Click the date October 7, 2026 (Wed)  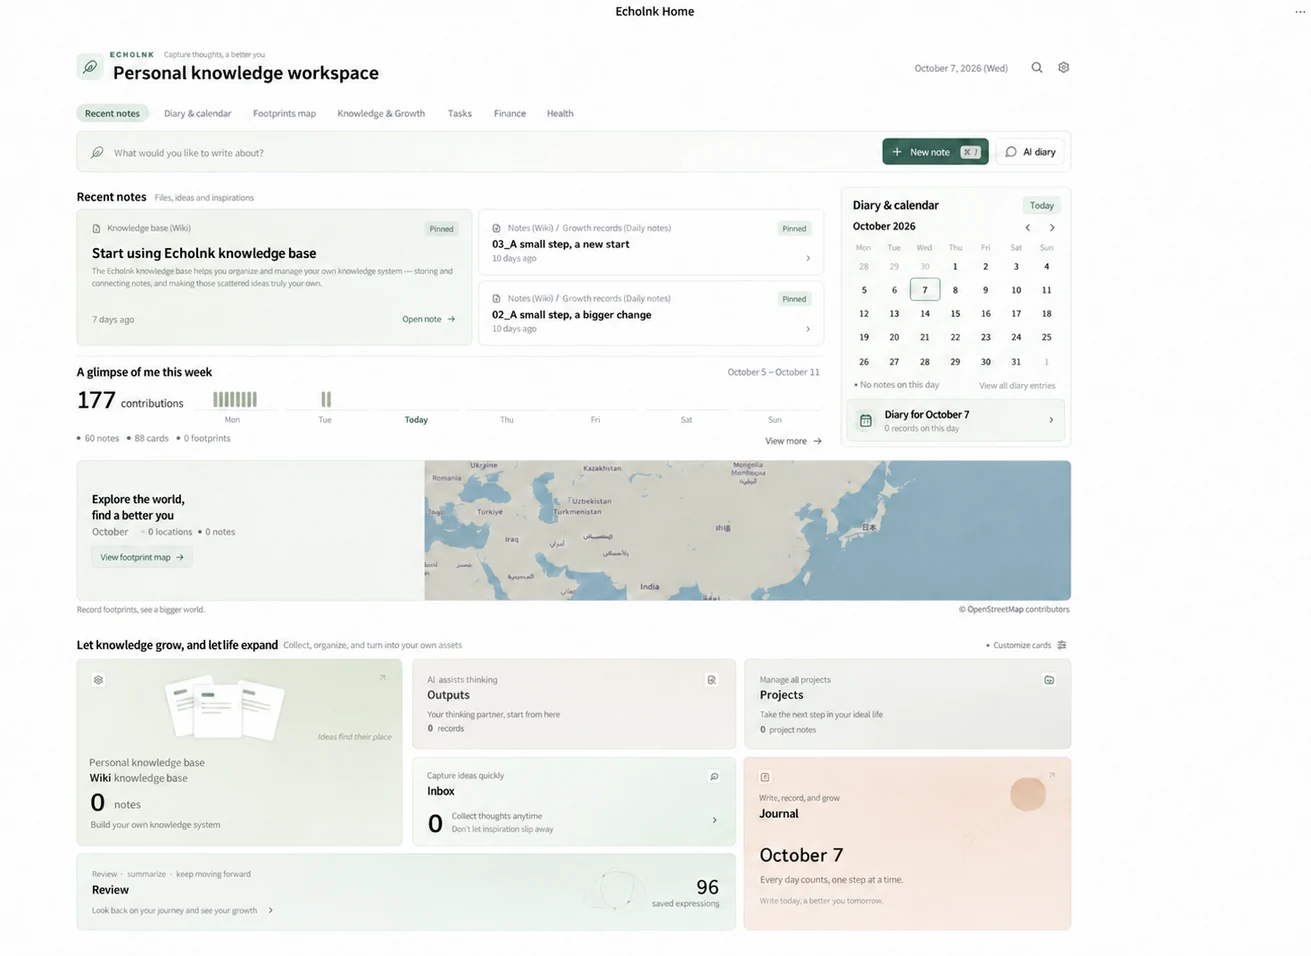click(x=961, y=68)
